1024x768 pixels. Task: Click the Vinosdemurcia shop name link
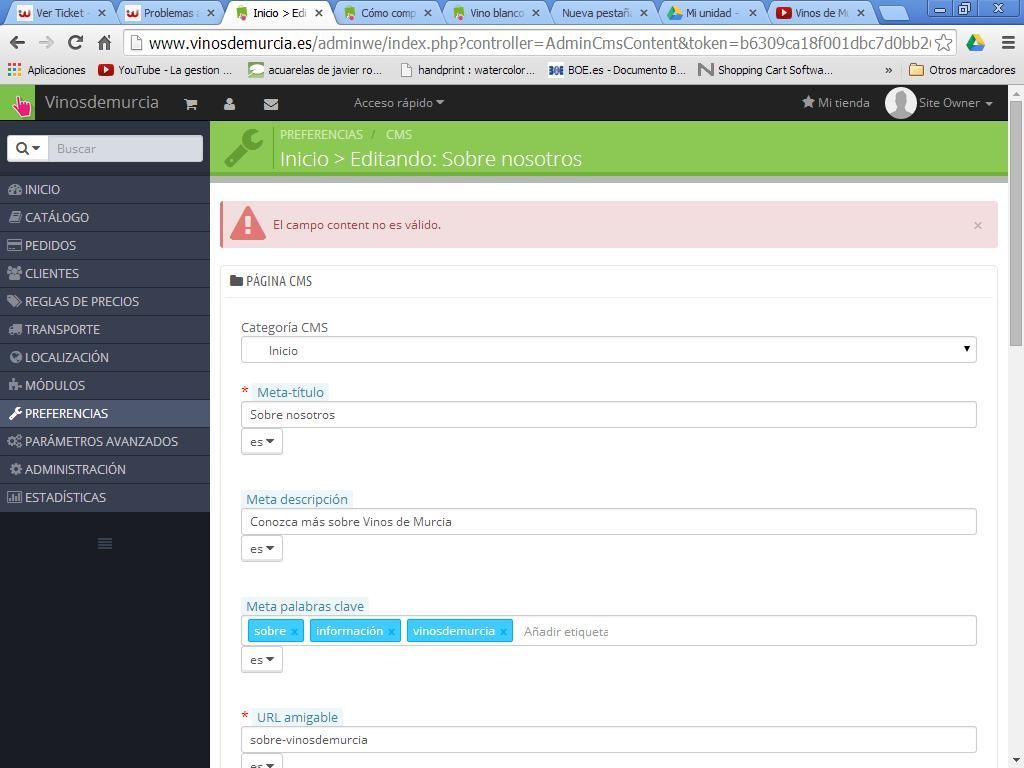(101, 103)
